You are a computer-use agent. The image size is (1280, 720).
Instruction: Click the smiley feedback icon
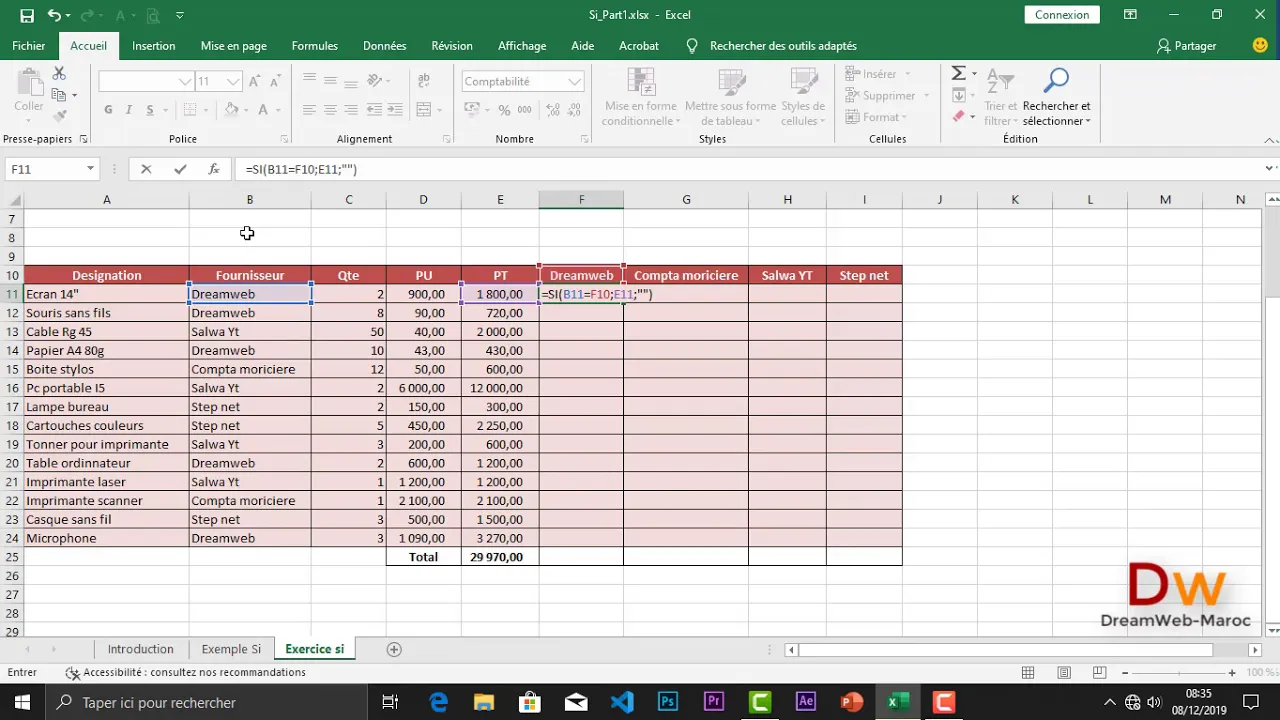[1260, 46]
